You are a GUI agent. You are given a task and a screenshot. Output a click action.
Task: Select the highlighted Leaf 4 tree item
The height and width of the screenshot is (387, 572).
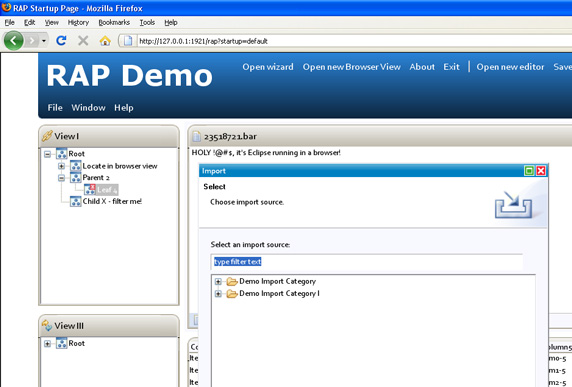pyautogui.click(x=107, y=190)
